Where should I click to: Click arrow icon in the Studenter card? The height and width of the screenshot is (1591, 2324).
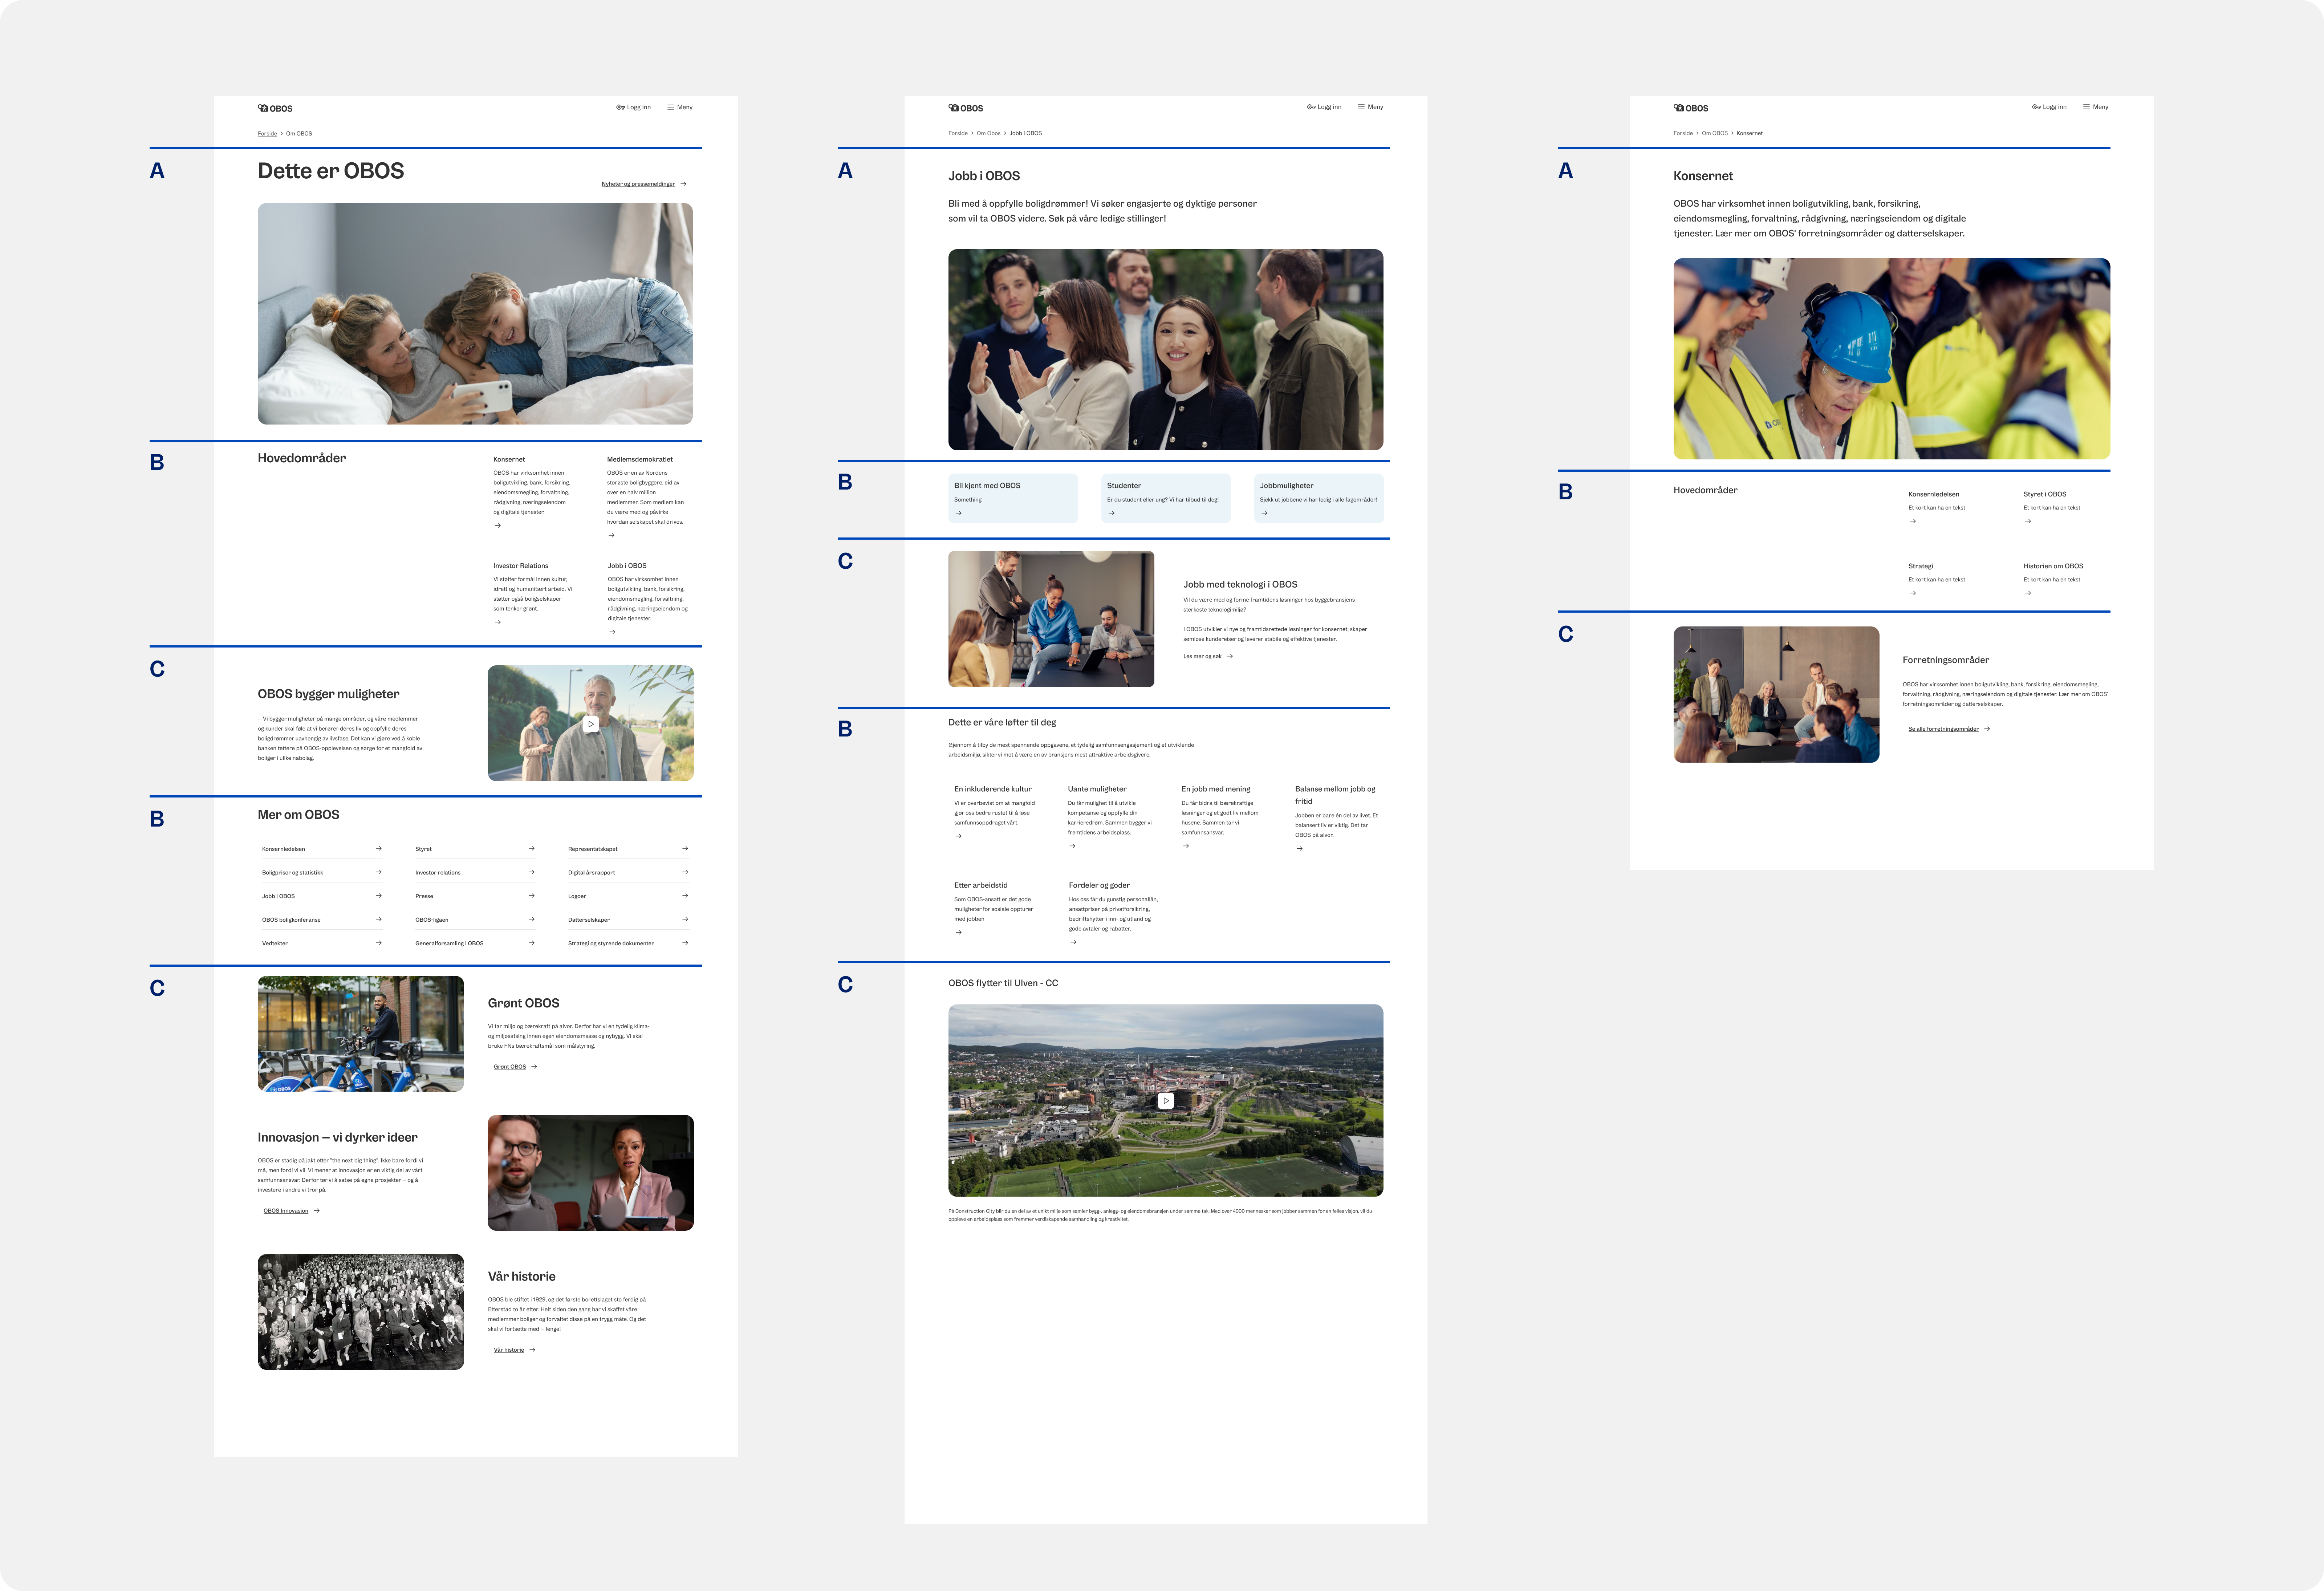pyautogui.click(x=1111, y=513)
